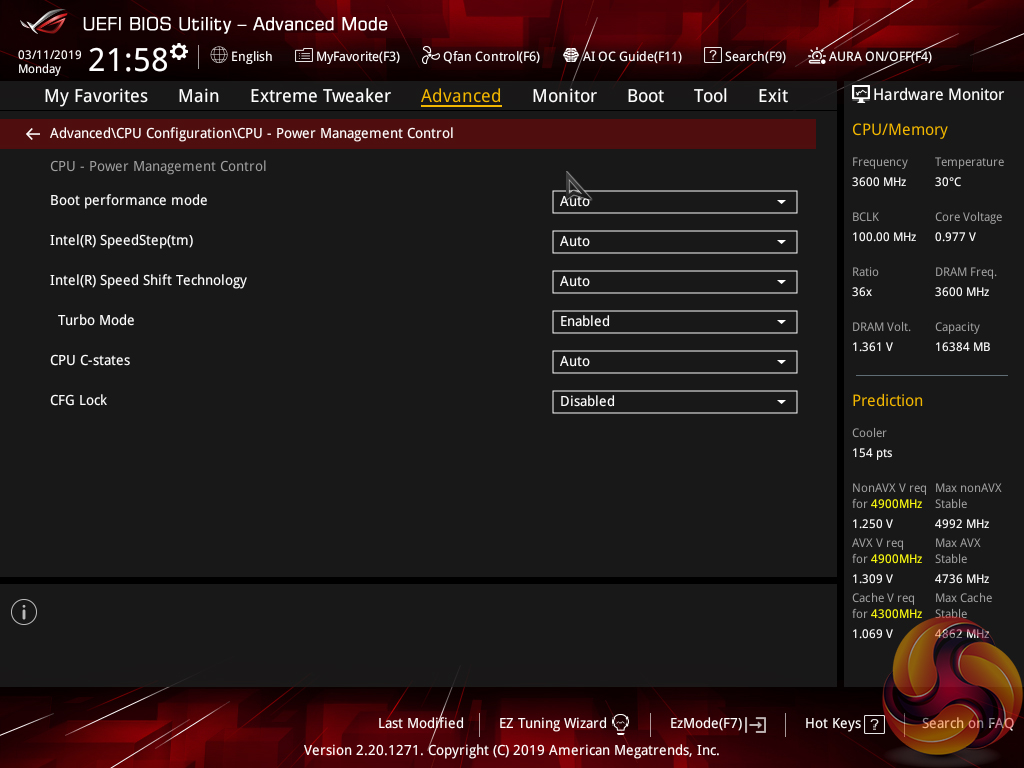Click the 21:58 clock display
This screenshot has height=768, width=1024.
click(128, 59)
